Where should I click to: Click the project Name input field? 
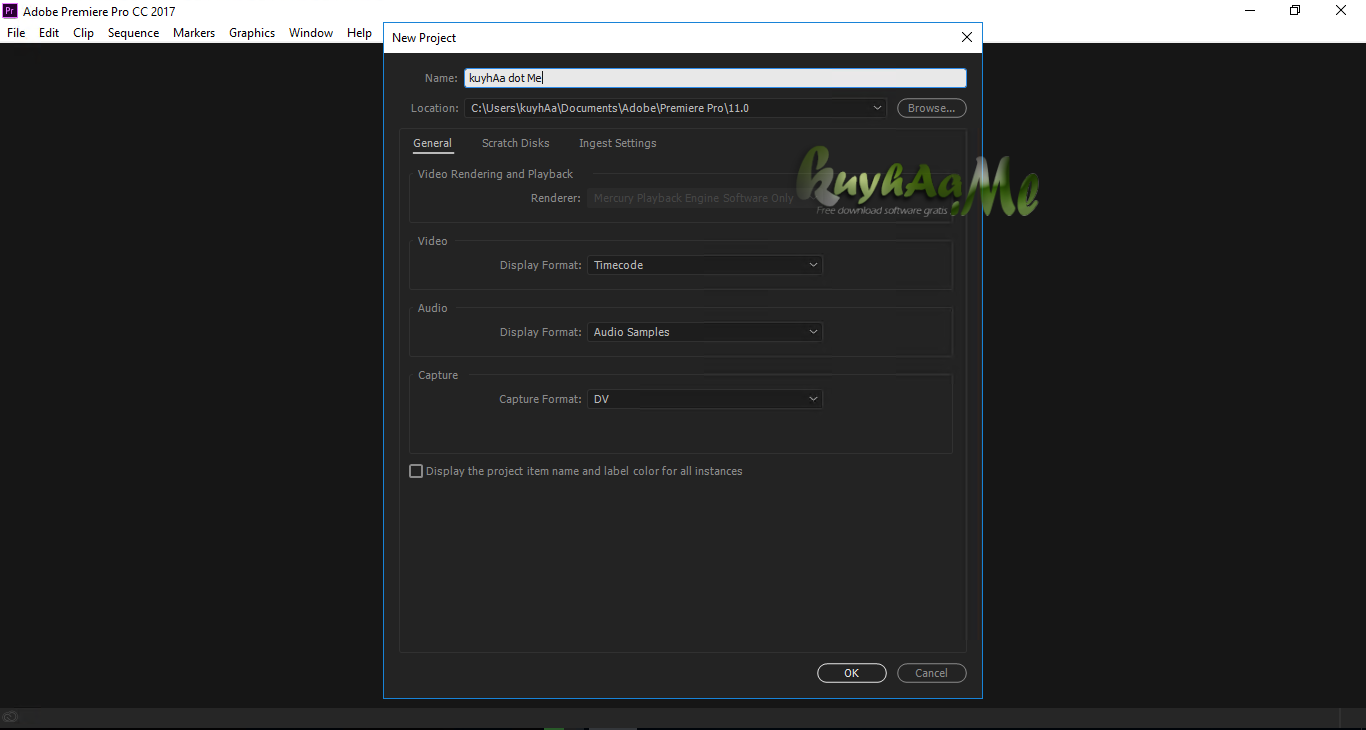click(x=715, y=78)
